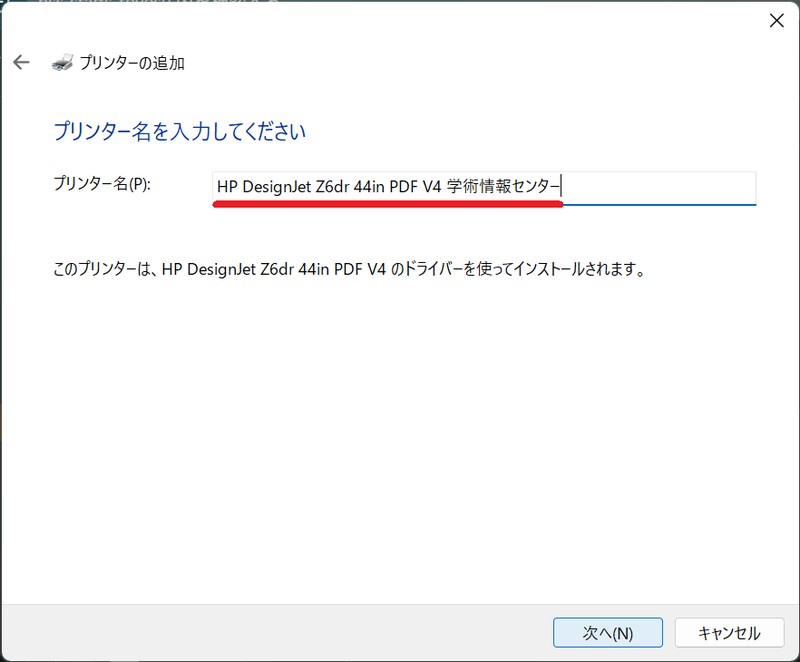Click the プリンターの追加 window title
This screenshot has height=662, width=800.
[x=132, y=63]
